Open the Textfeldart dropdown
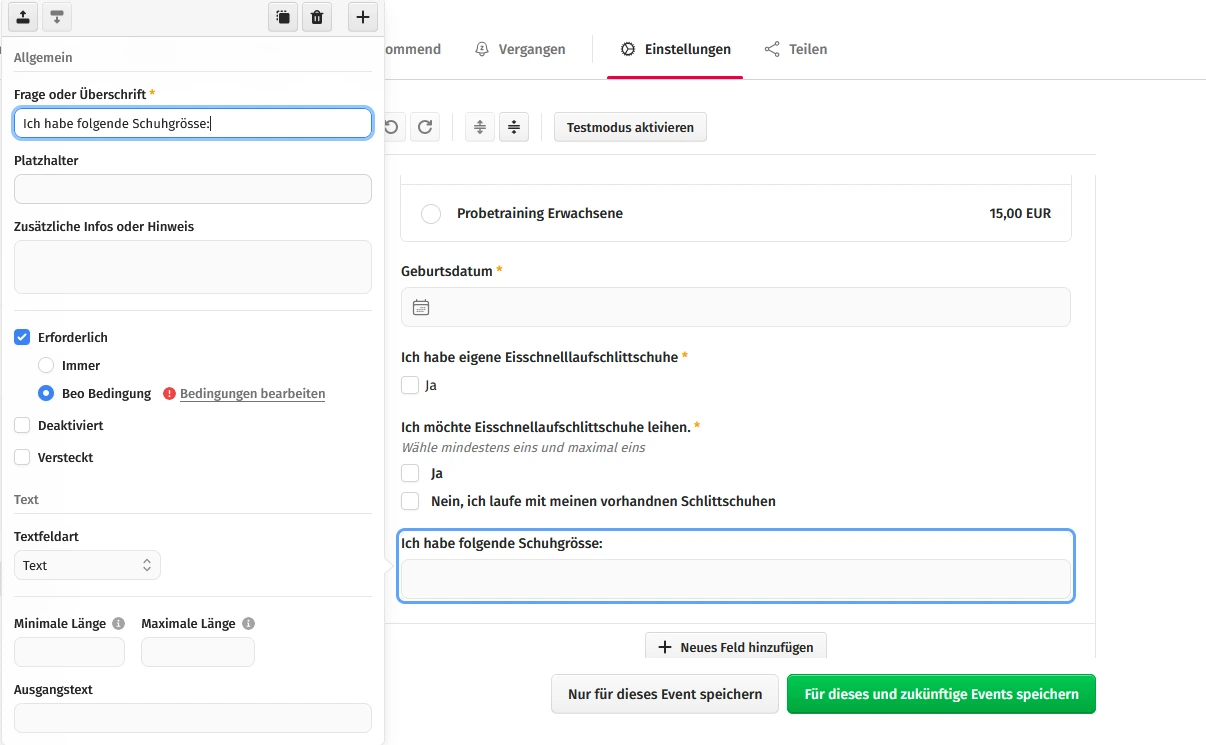Viewport: 1206px width, 745px height. click(87, 565)
